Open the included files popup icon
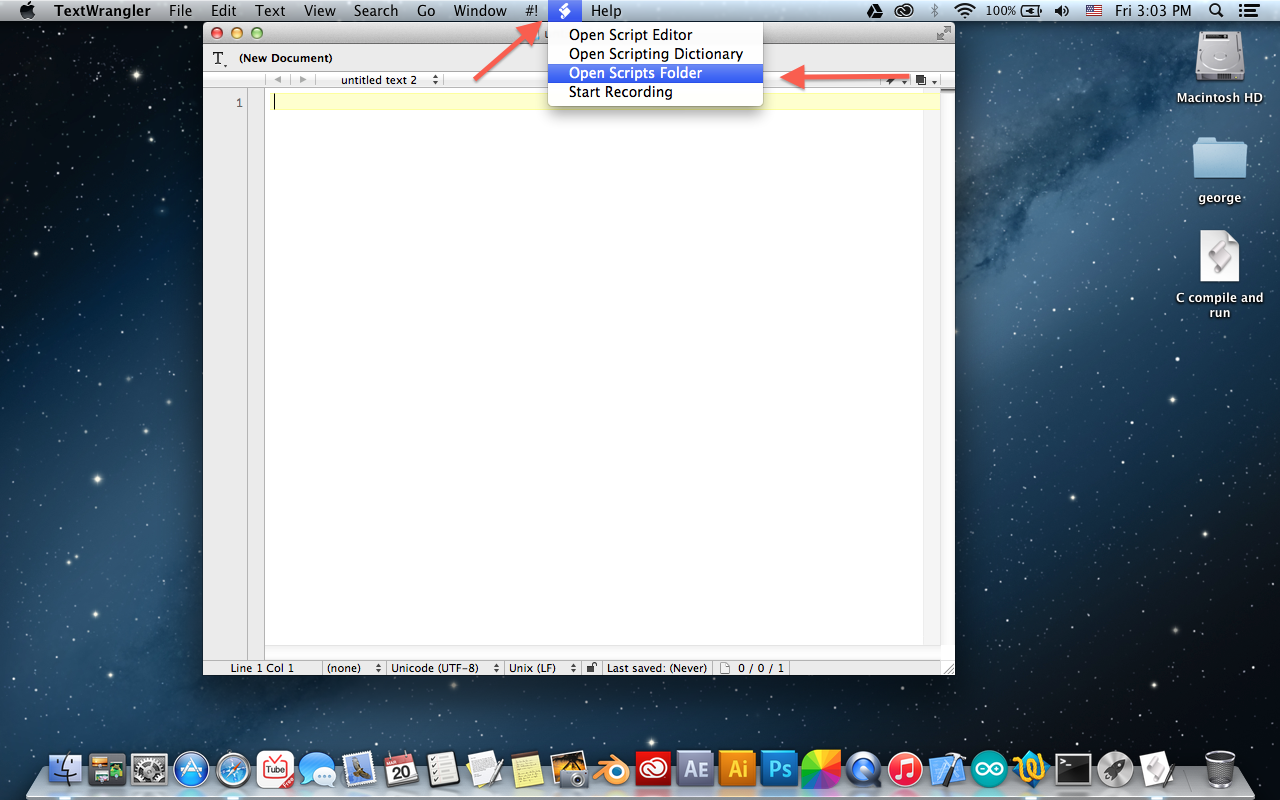 [926, 80]
